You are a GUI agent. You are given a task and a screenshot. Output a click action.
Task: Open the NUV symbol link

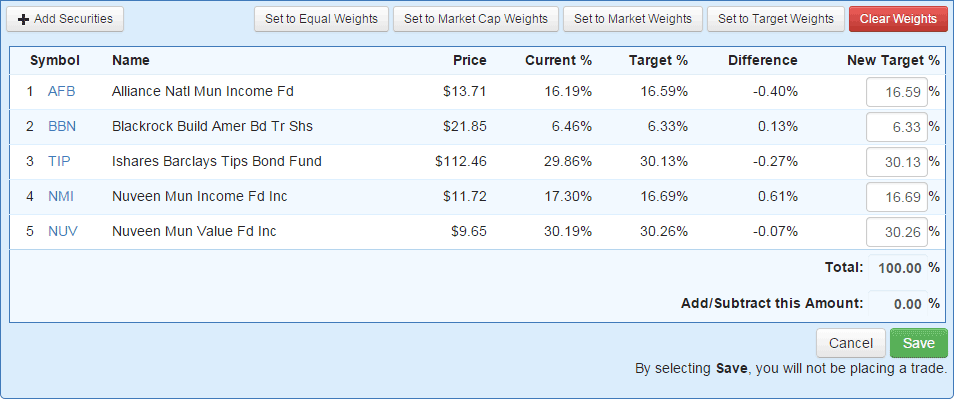[63, 232]
